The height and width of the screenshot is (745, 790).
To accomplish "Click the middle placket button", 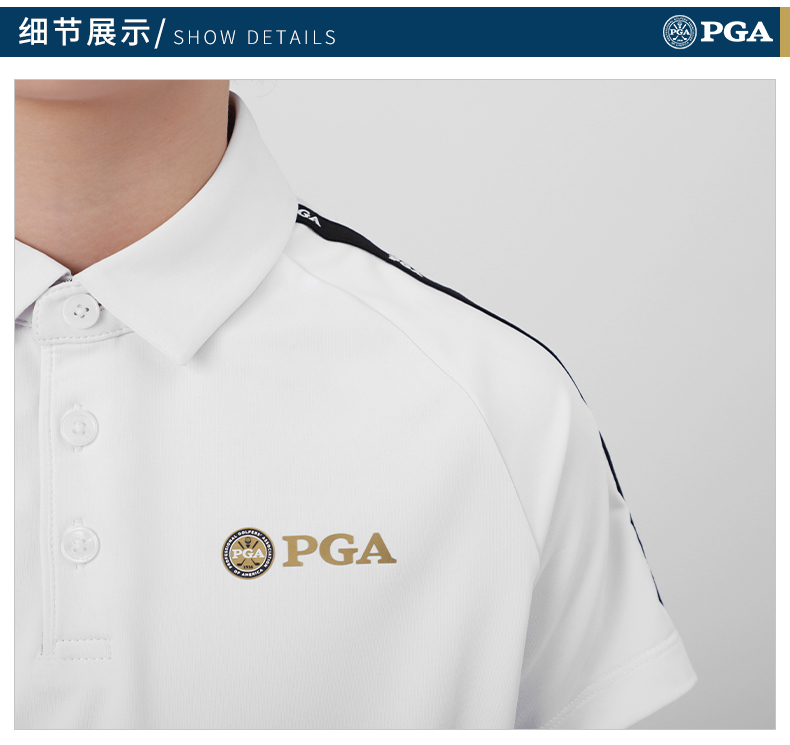I will (x=79, y=428).
